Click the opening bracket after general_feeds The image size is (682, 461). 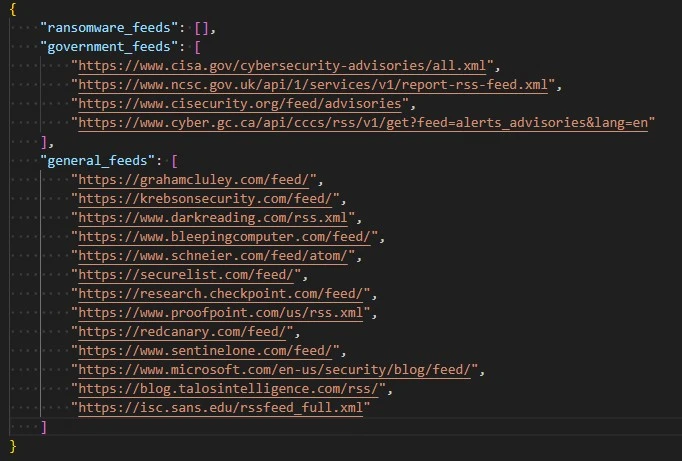click(174, 161)
